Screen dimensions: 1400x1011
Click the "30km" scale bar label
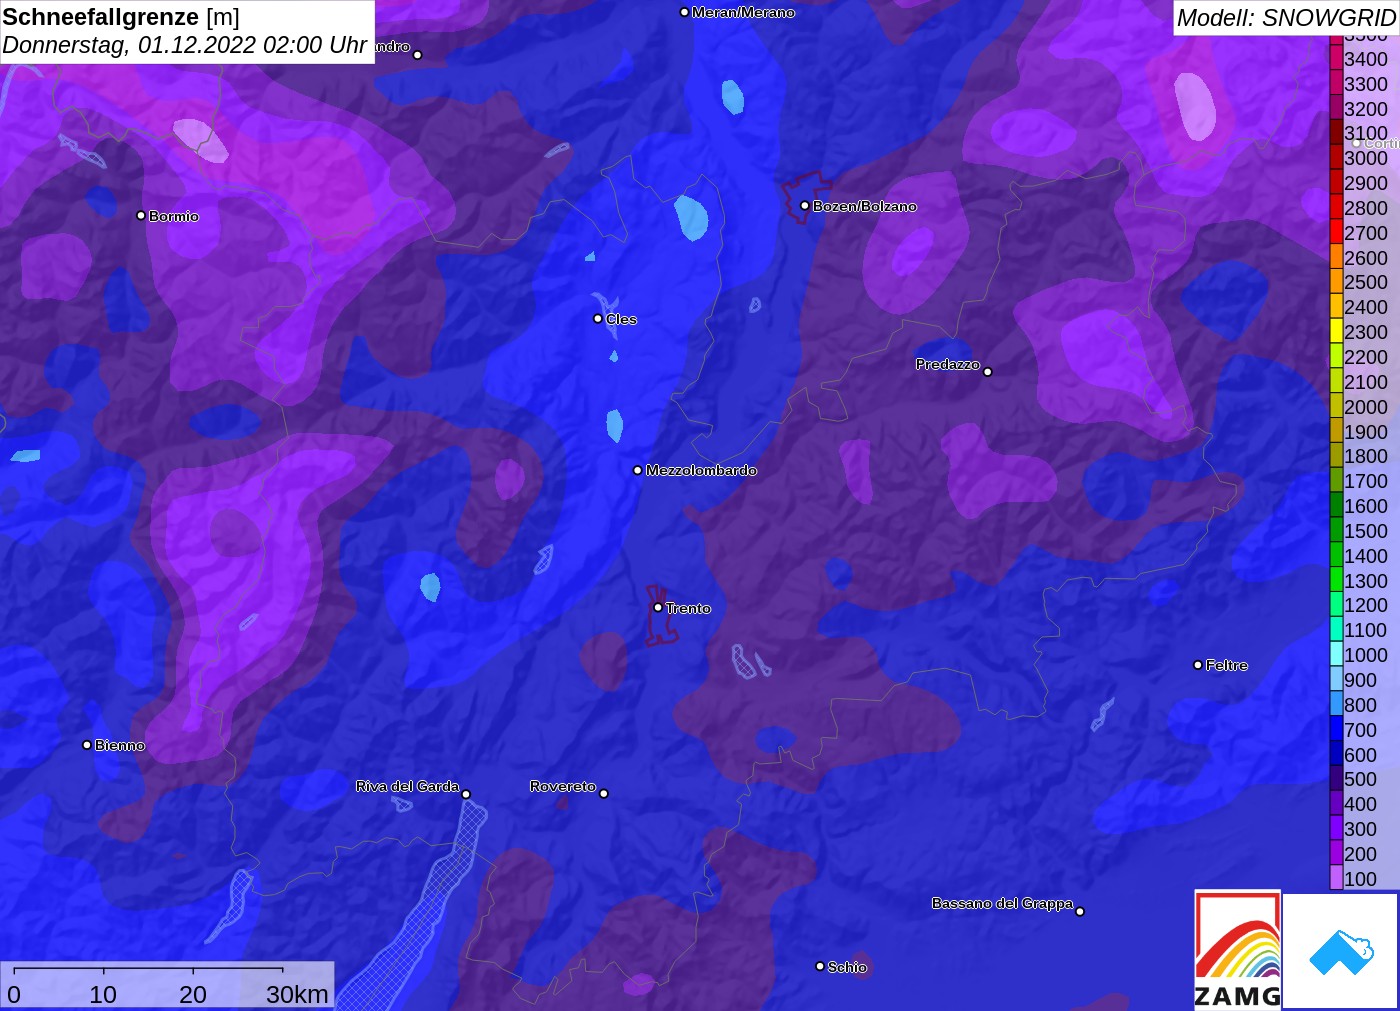point(297,994)
